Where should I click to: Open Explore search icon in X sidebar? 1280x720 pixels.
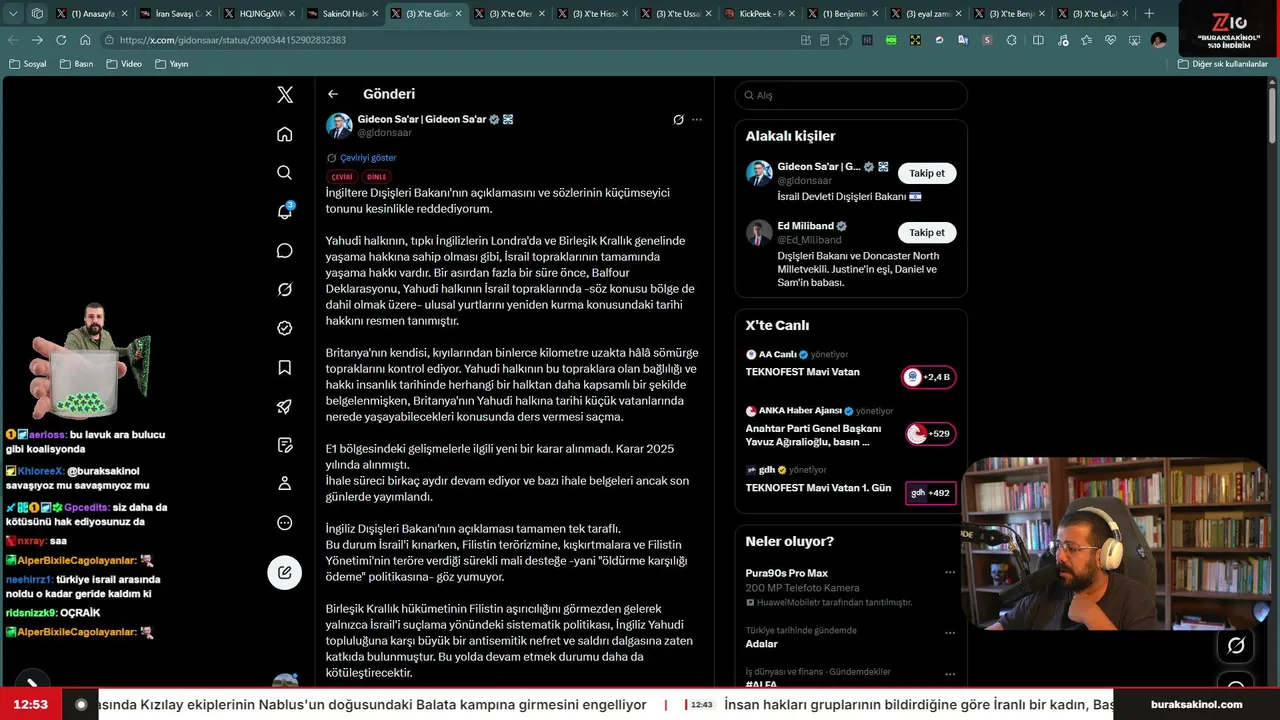(285, 173)
